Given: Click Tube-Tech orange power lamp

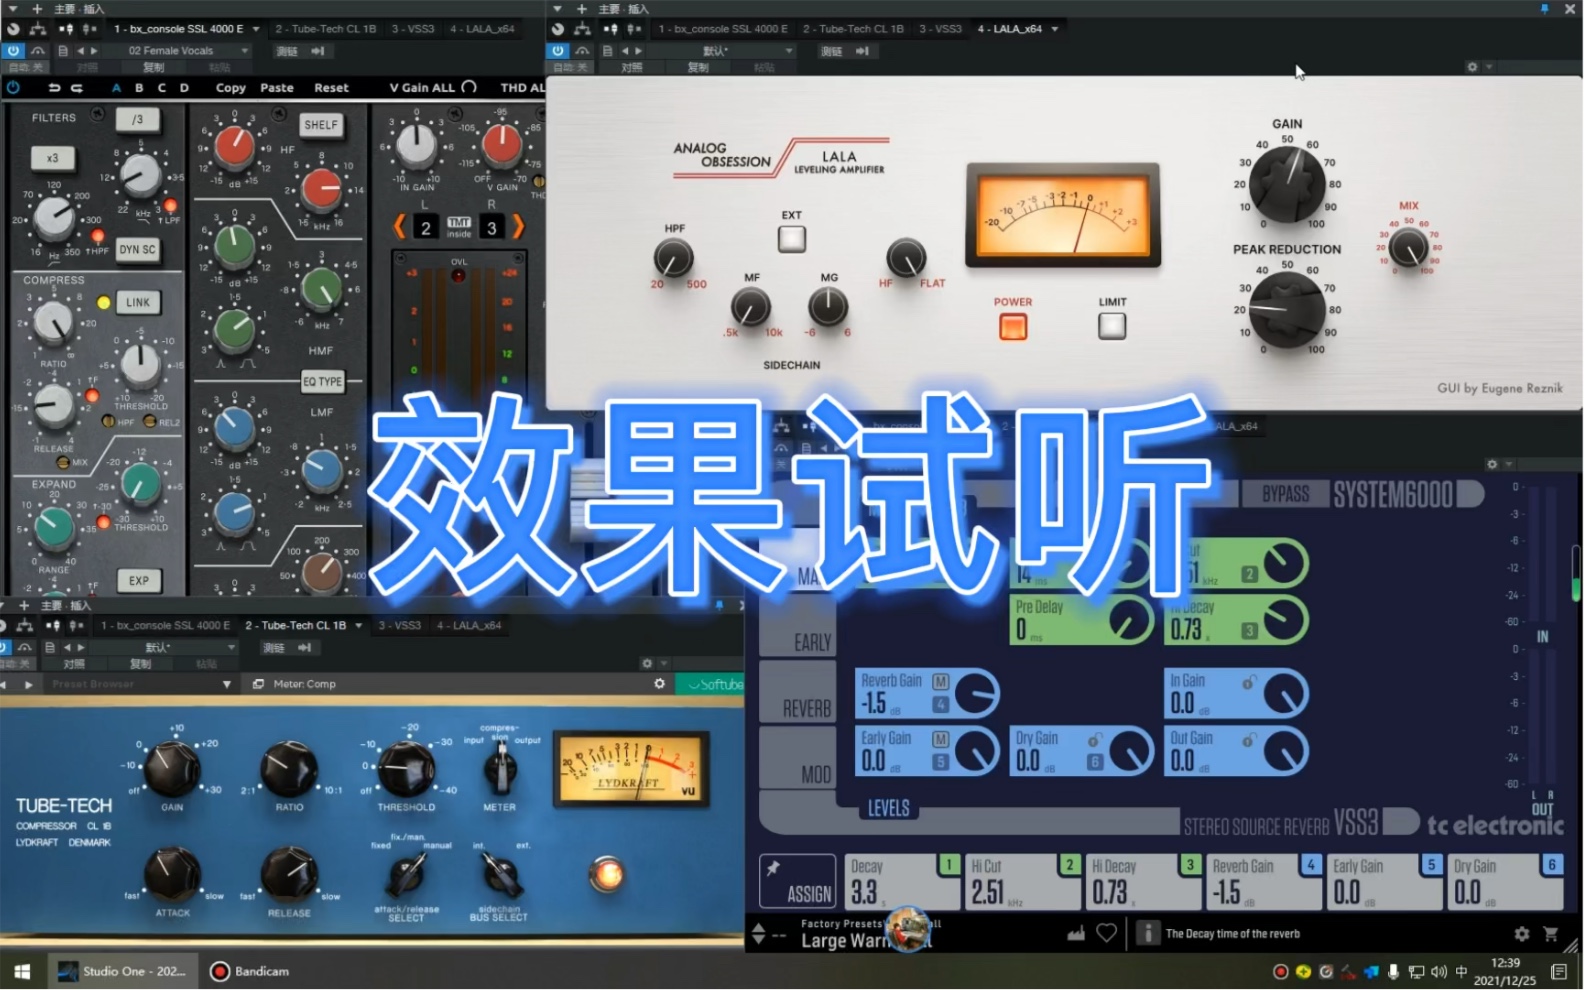Looking at the screenshot, I should [606, 874].
